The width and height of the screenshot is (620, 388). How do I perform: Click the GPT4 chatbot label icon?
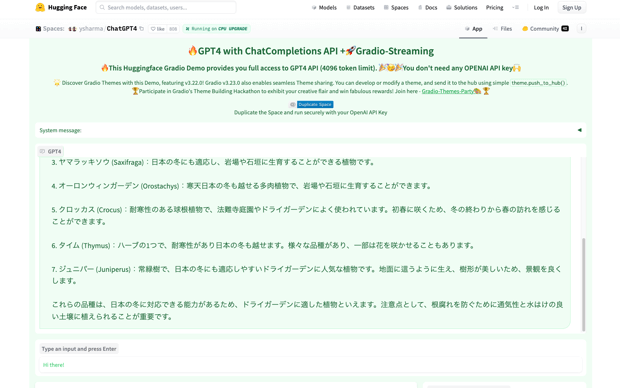pyautogui.click(x=42, y=151)
